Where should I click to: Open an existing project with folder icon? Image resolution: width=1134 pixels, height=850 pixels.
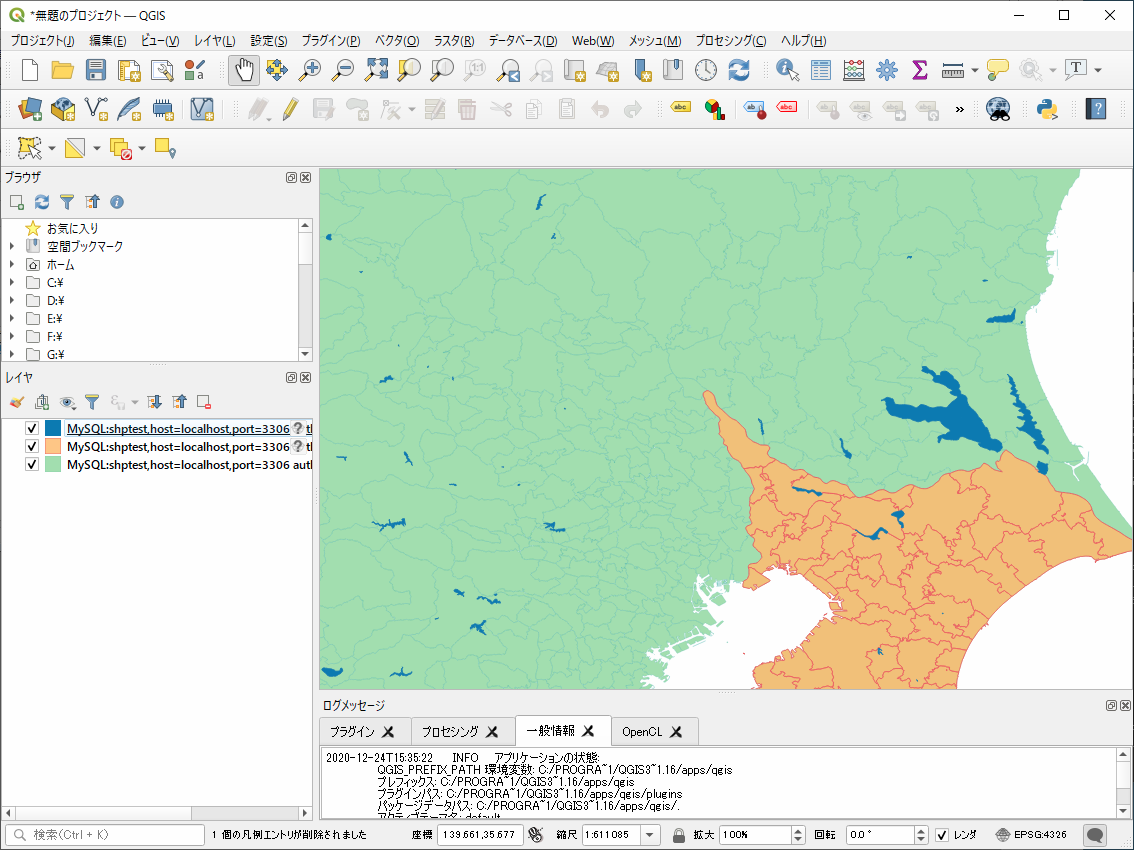(63, 70)
